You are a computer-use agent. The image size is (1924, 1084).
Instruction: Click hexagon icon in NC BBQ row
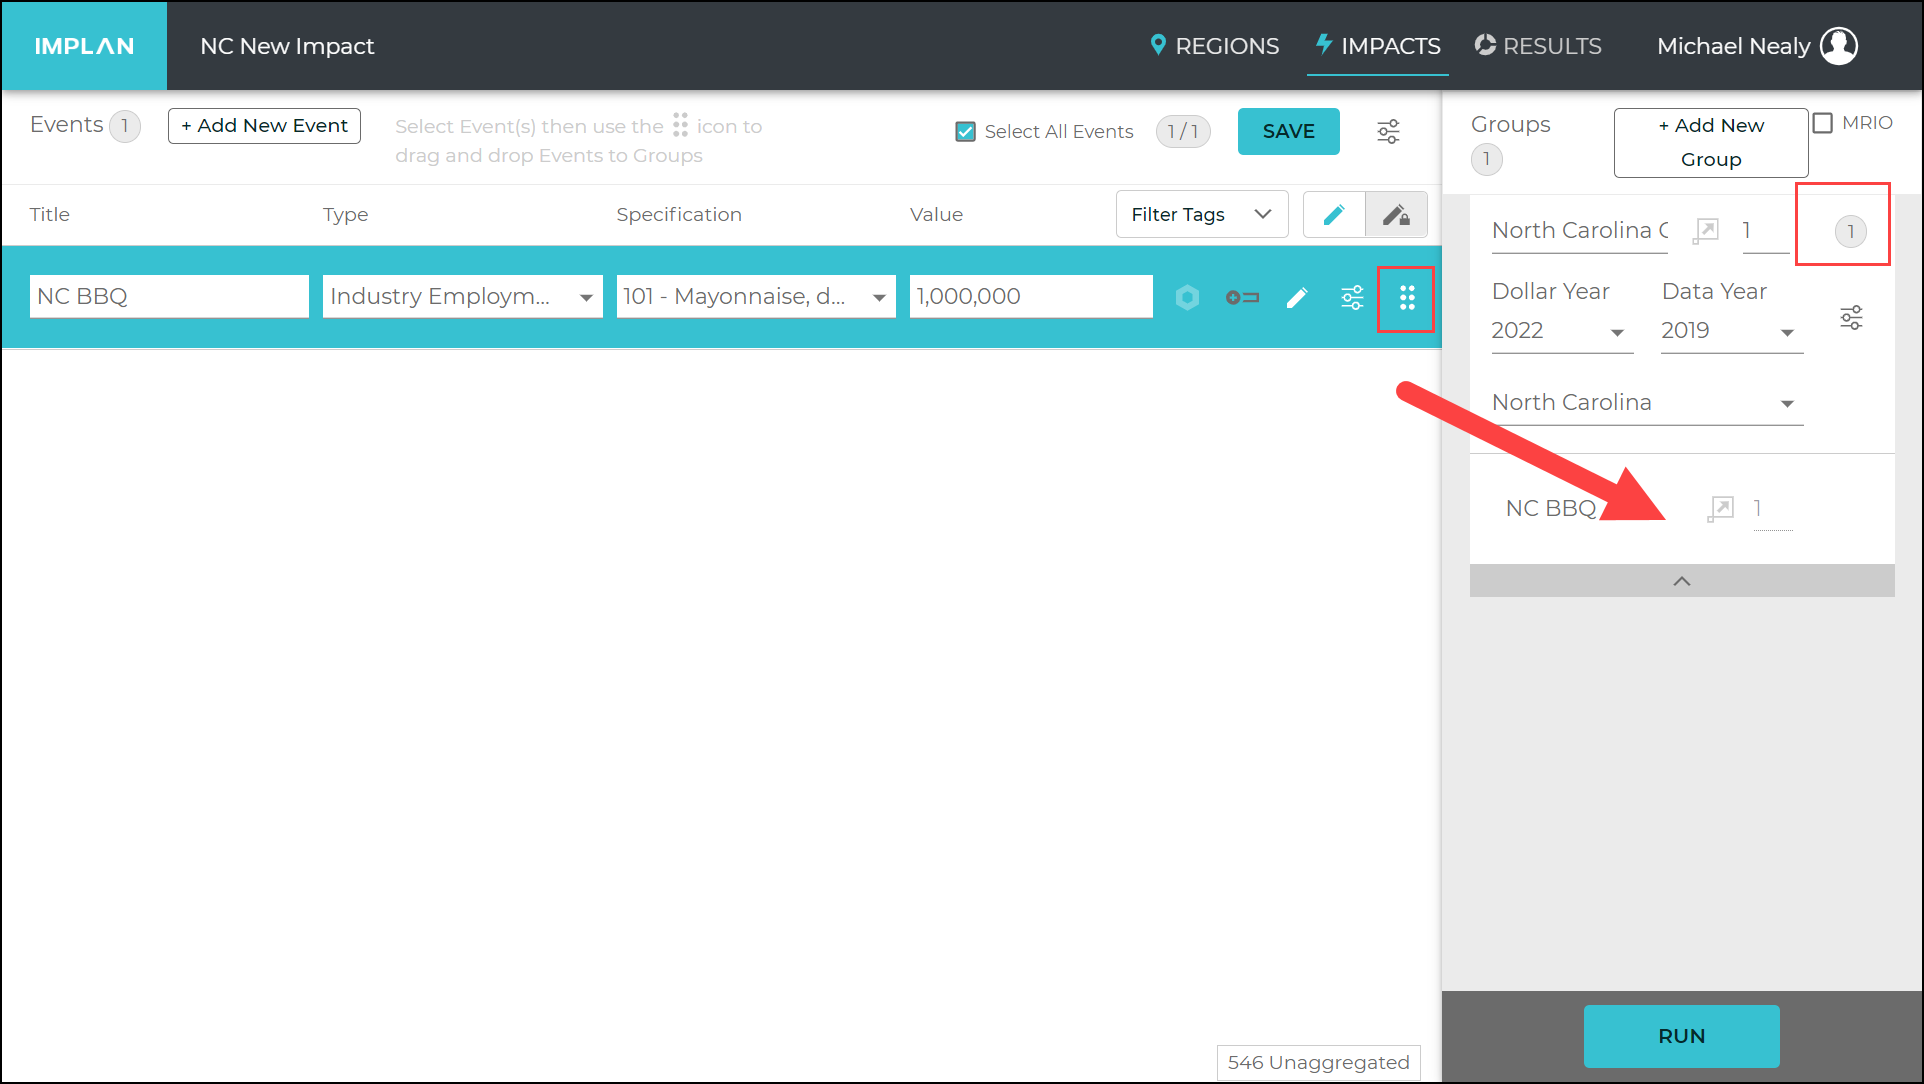[x=1187, y=297]
